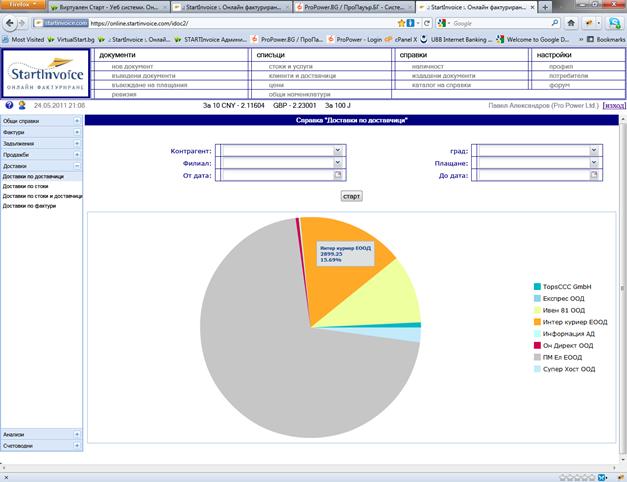This screenshot has height=482, width=627.
Task: Open 'каталог на справки' entry
Action: click(x=441, y=85)
